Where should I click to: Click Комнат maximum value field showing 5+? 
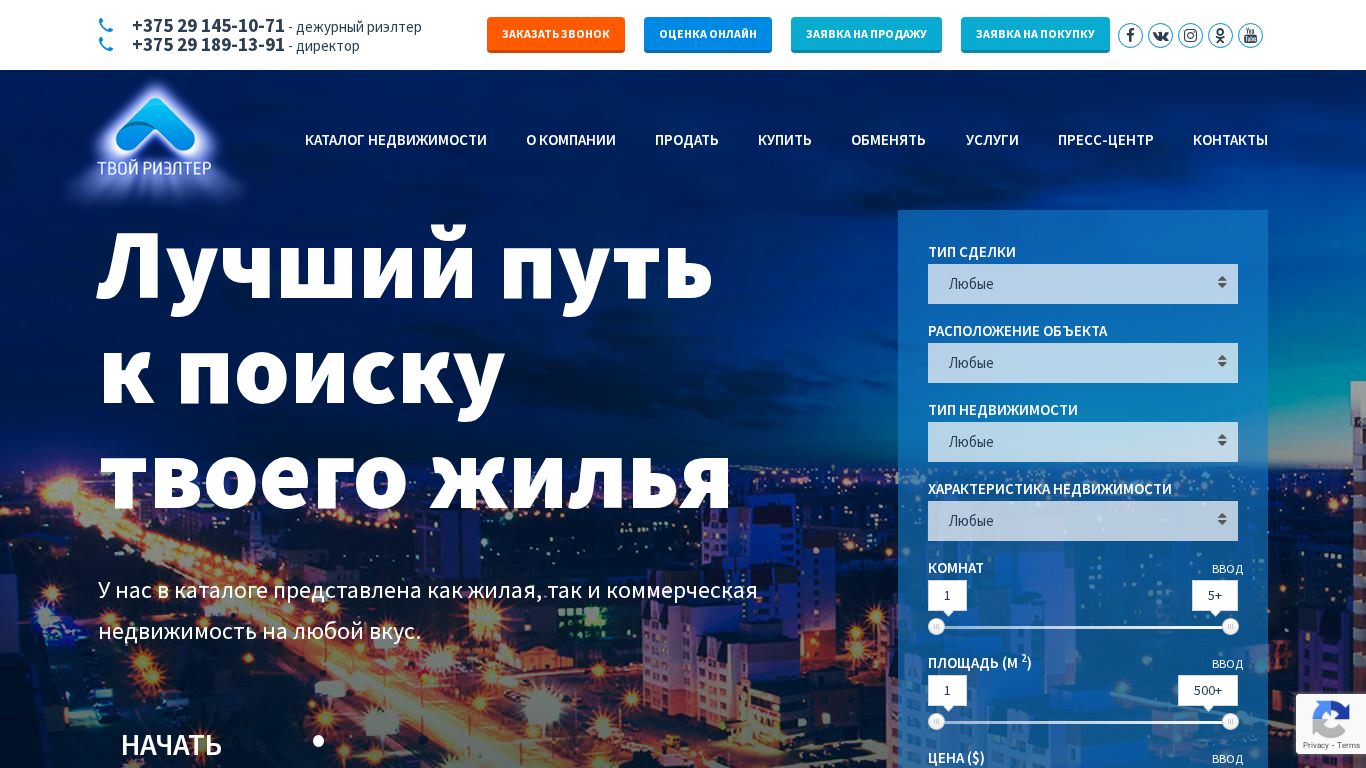[x=1215, y=595]
